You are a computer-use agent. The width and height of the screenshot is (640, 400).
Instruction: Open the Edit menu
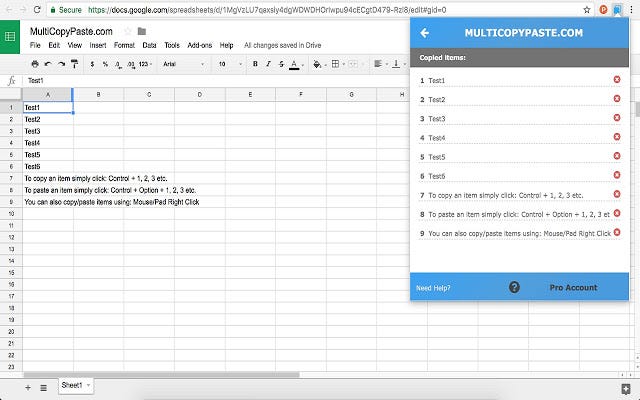point(54,45)
